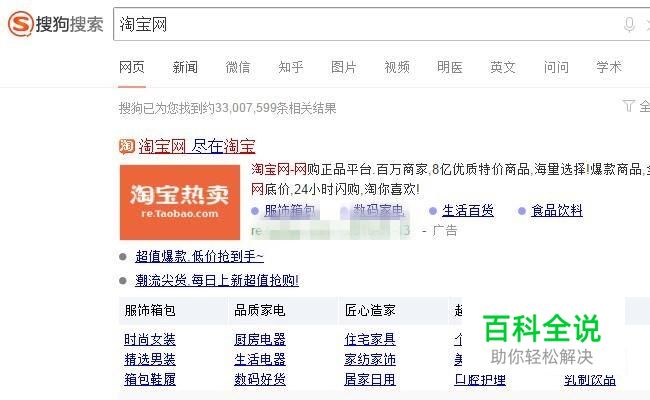Open the 家纺家饰 link
Screen dimensions: 650x400
[x=370, y=359]
